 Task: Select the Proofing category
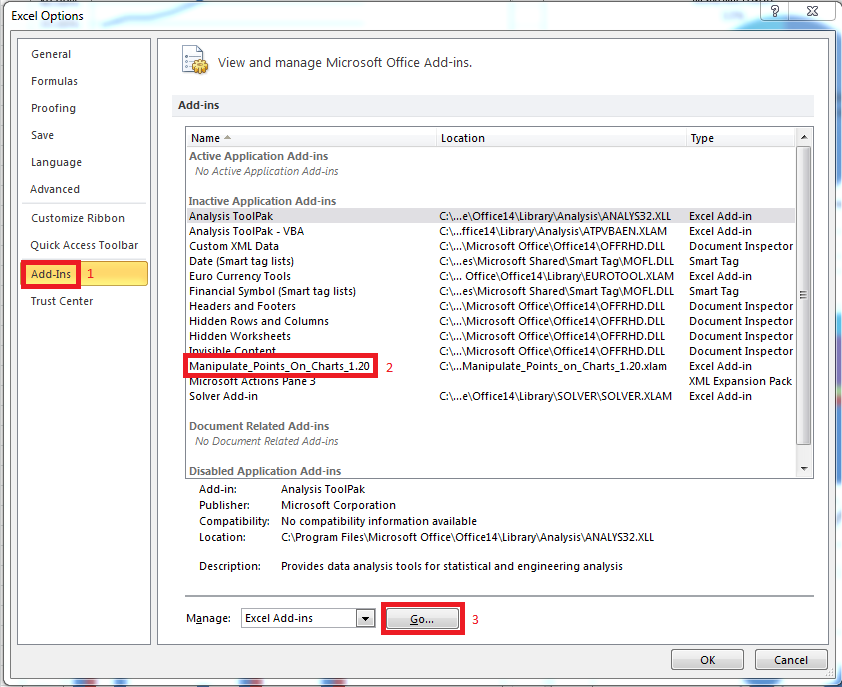[53, 108]
